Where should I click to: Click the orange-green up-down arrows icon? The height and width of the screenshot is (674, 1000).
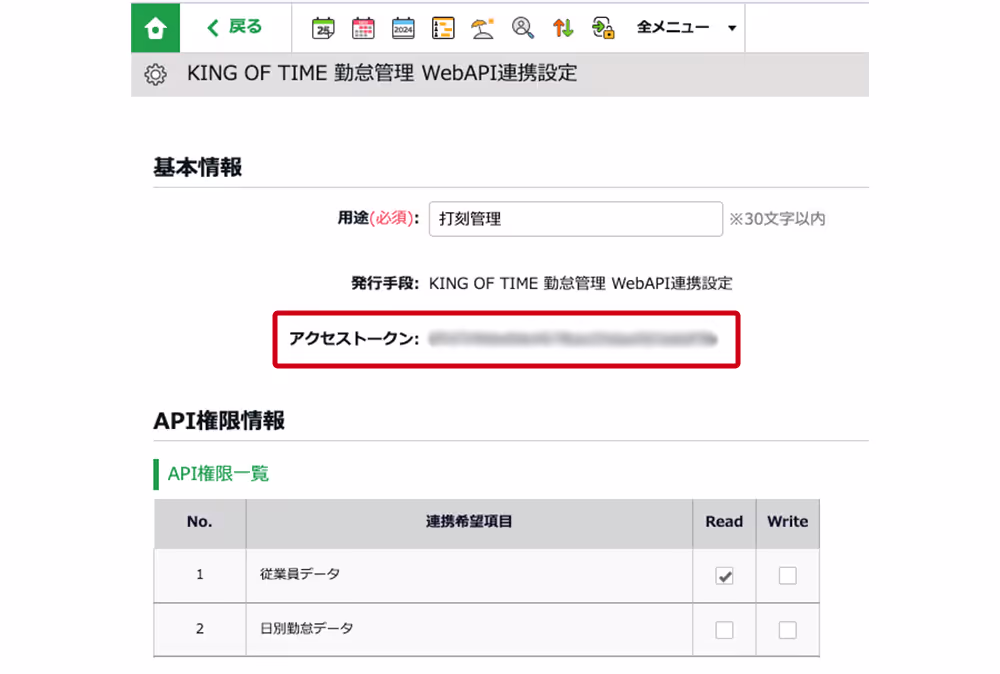point(563,28)
